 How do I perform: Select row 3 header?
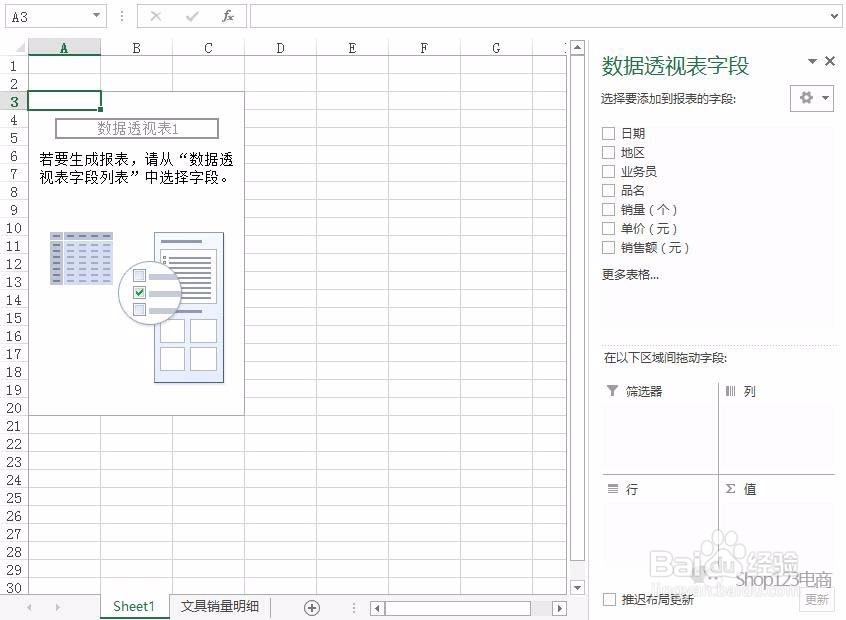coord(13,101)
